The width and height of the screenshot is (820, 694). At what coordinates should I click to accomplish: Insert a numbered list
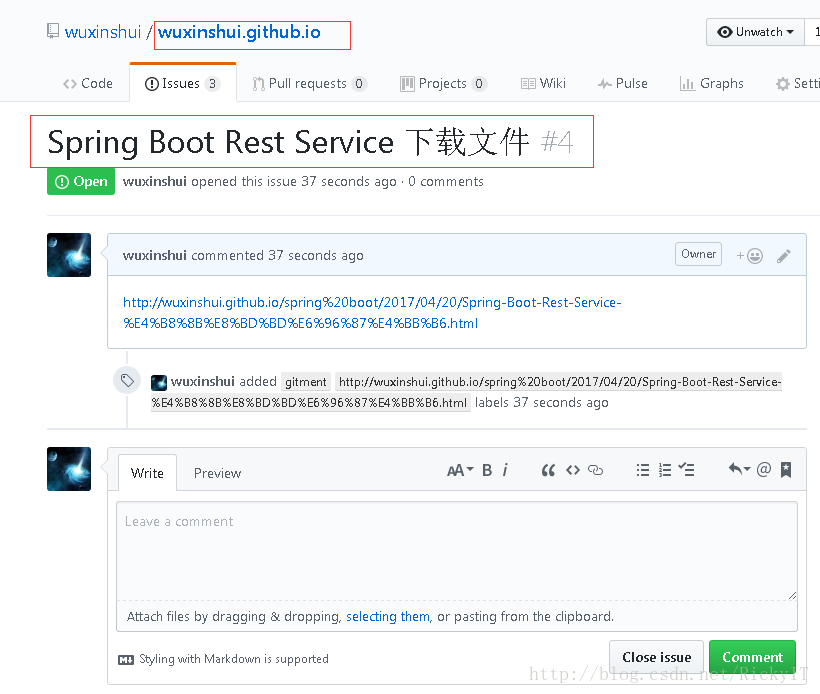pyautogui.click(x=665, y=470)
